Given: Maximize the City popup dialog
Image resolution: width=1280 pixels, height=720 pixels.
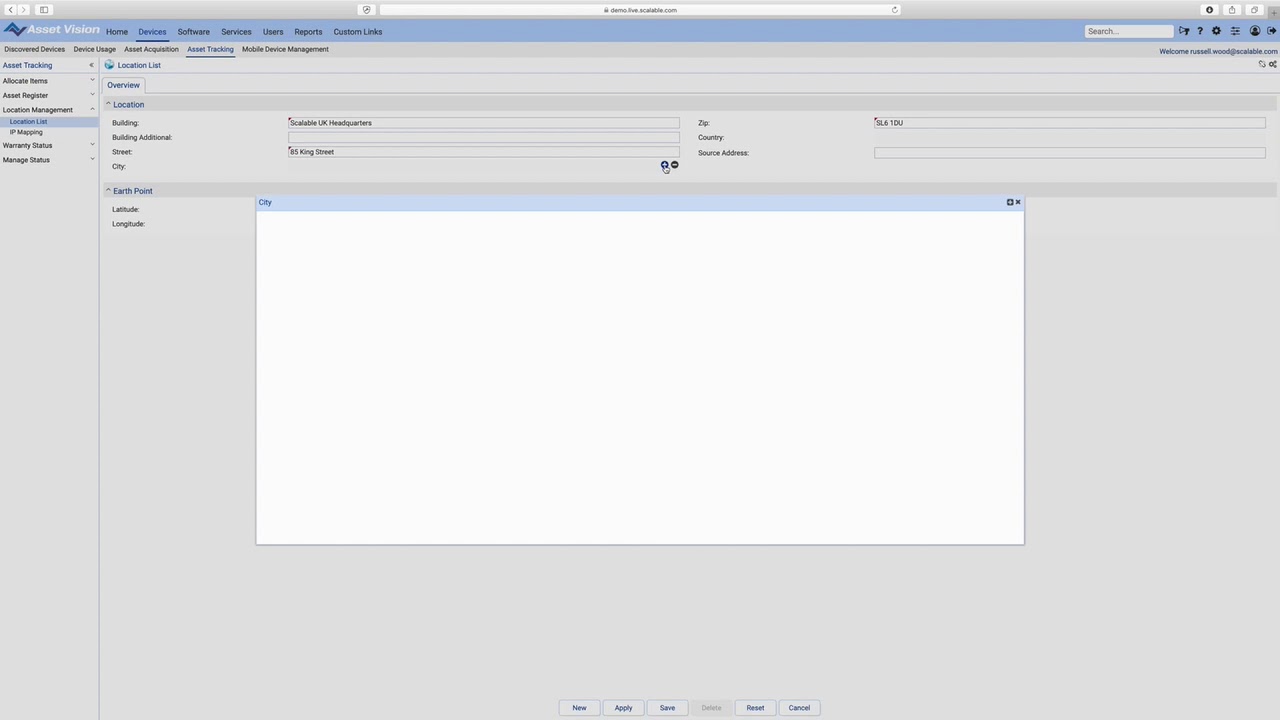Looking at the screenshot, I should point(1010,202).
